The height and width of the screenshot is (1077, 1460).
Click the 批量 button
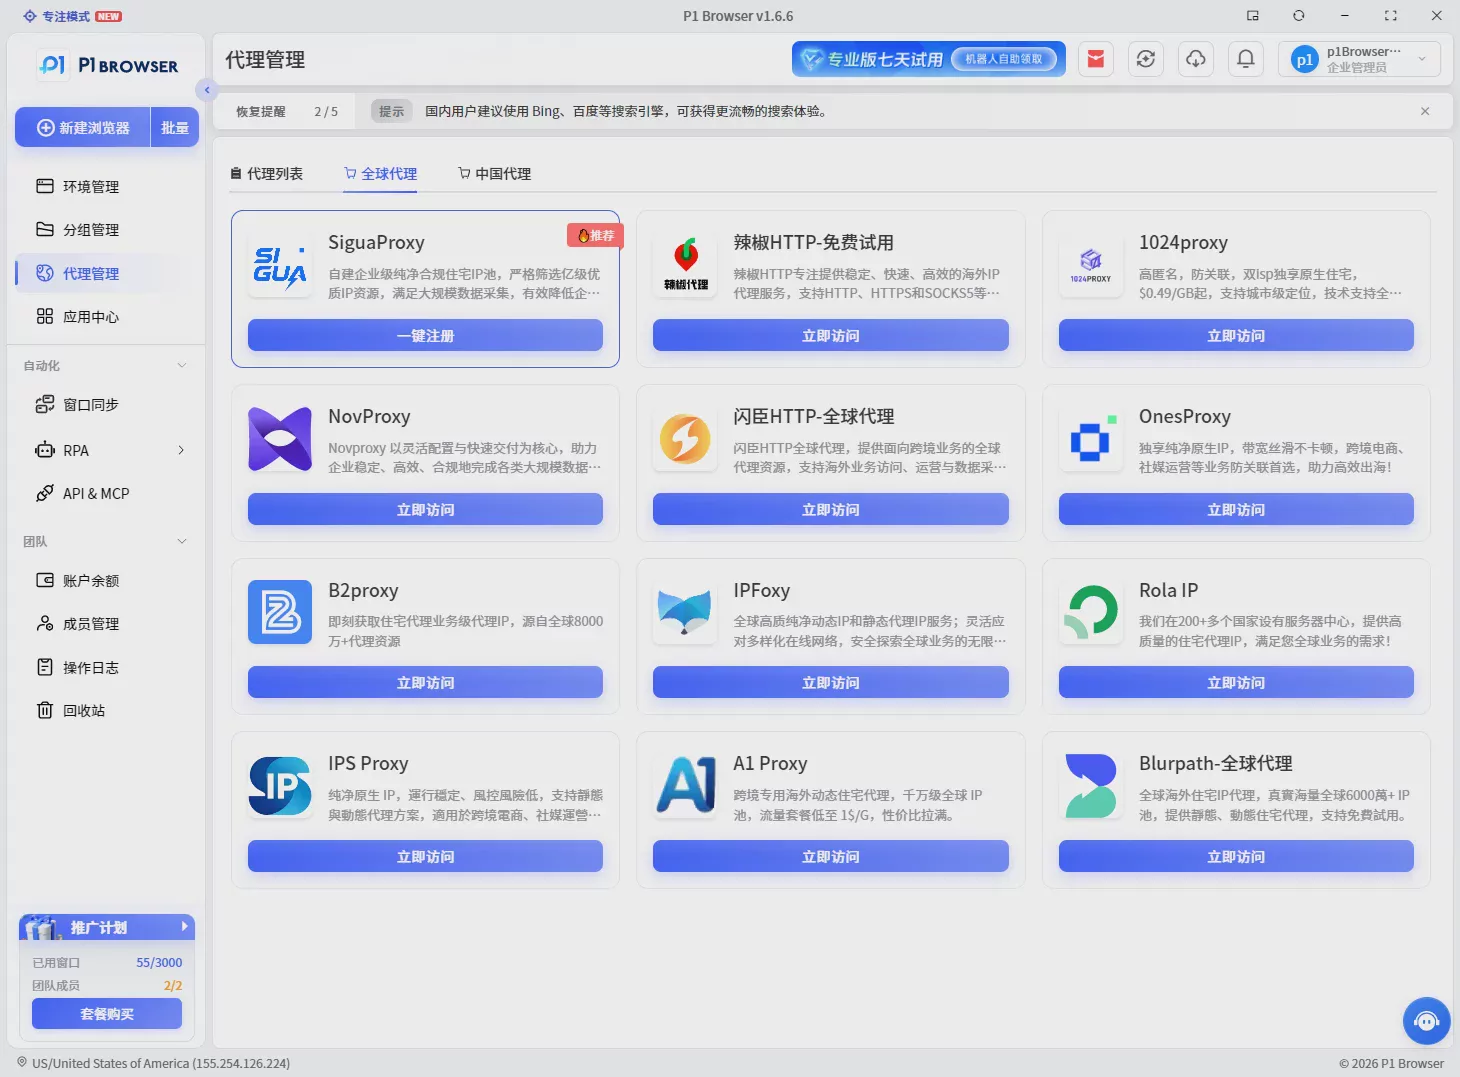[175, 128]
